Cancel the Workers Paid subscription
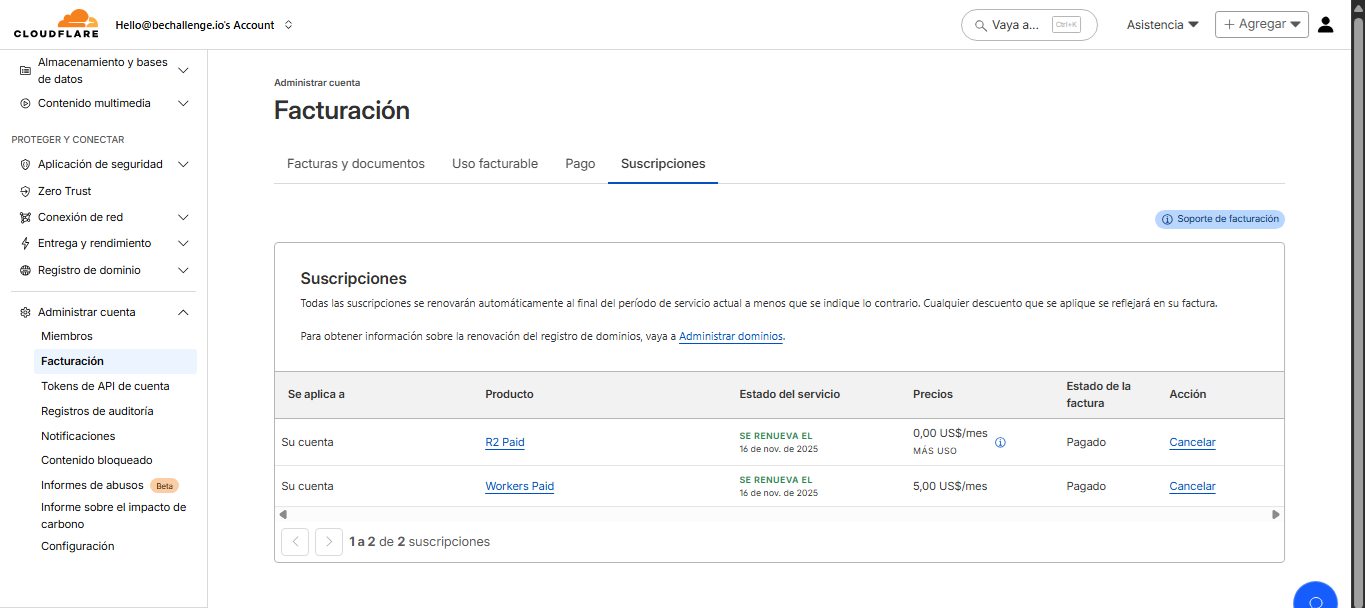This screenshot has width=1365, height=608. click(1192, 486)
